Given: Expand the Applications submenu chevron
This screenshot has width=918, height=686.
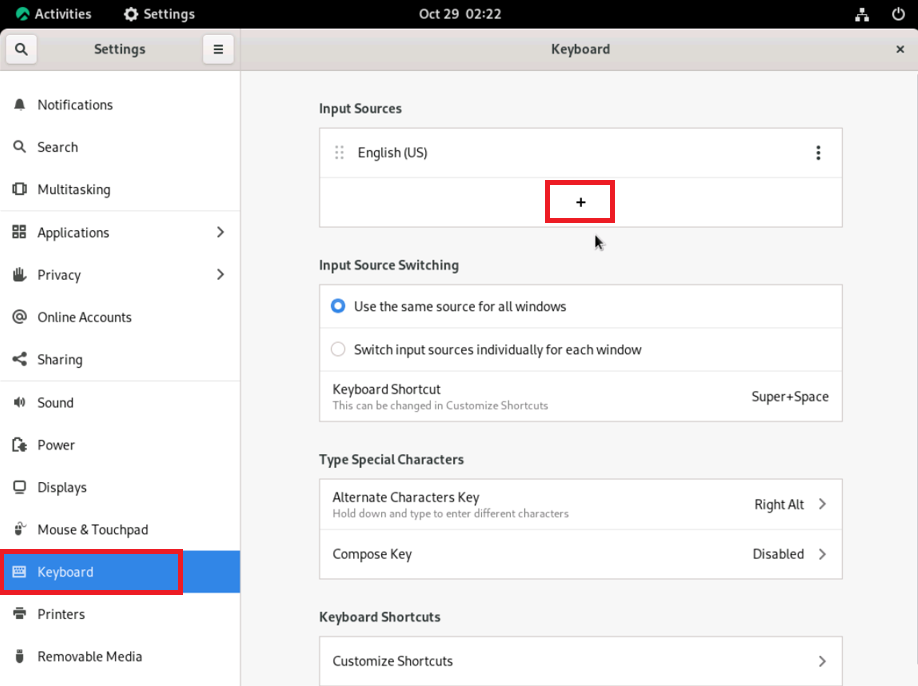Looking at the screenshot, I should point(220,232).
